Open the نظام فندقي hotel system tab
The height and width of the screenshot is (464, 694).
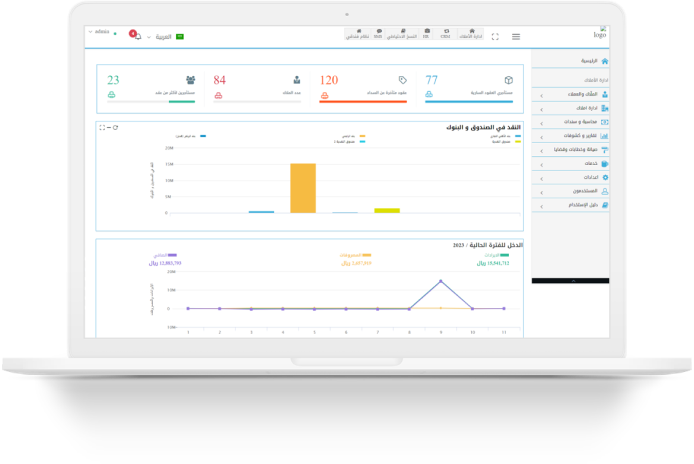tap(358, 34)
